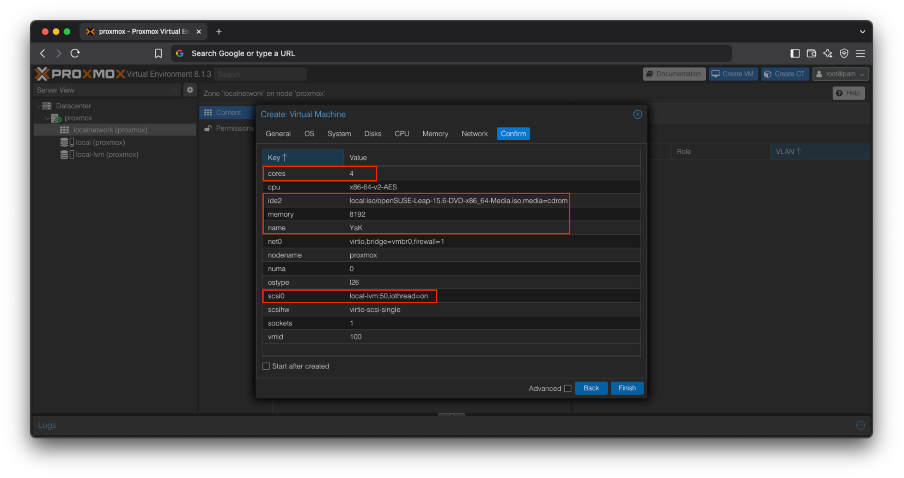
Task: Switch to the OS wizard tab
Action: (309, 134)
